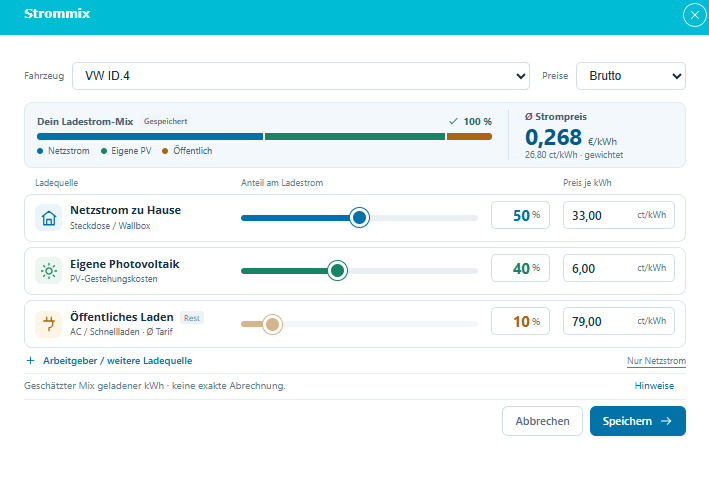Click the Öffentliches Laden slider handle
Screen dimensions: 709x497
tap(272, 324)
